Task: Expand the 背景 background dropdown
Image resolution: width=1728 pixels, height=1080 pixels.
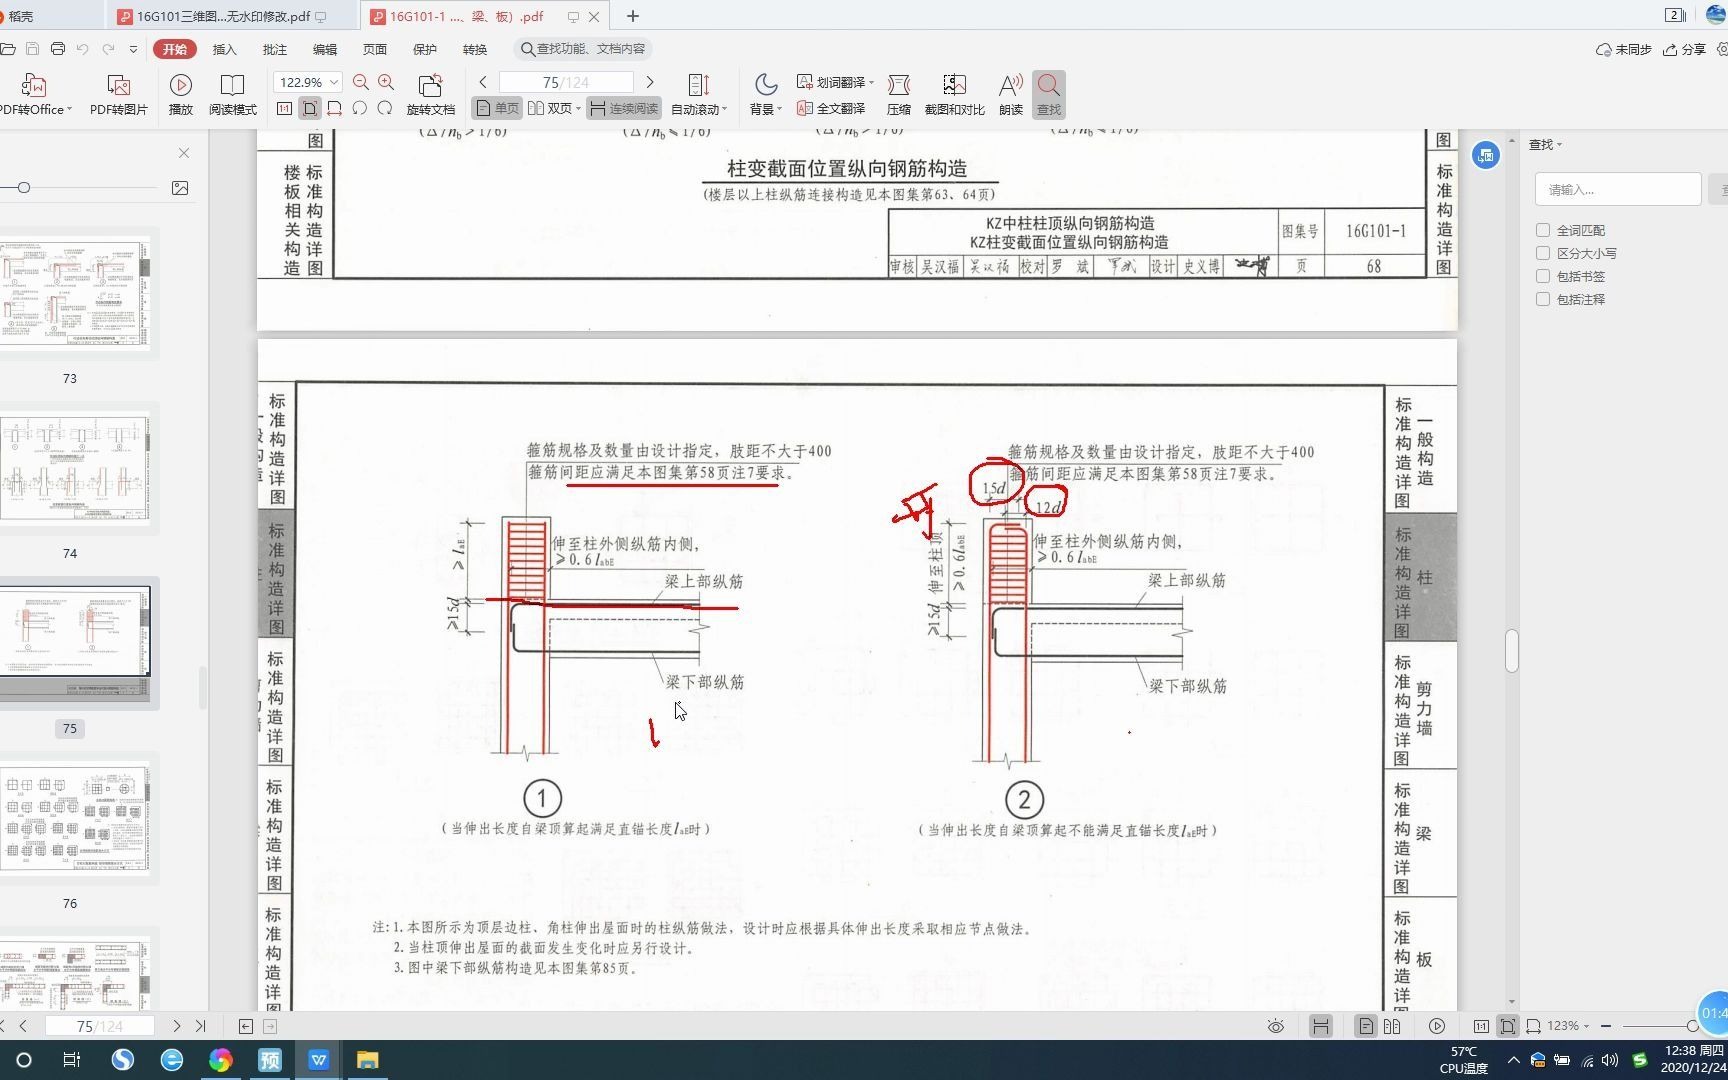Action: [x=779, y=109]
